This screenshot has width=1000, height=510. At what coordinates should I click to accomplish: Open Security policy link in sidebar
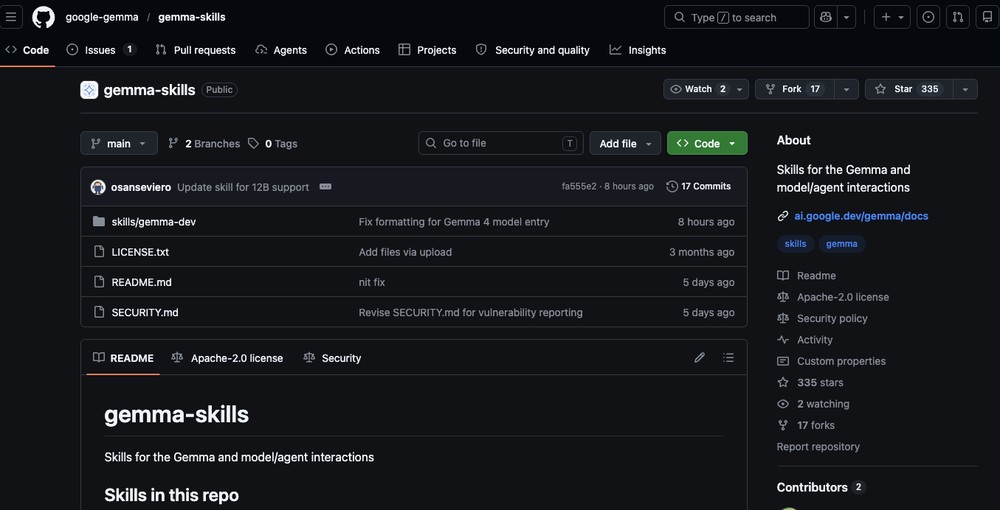pos(822,318)
